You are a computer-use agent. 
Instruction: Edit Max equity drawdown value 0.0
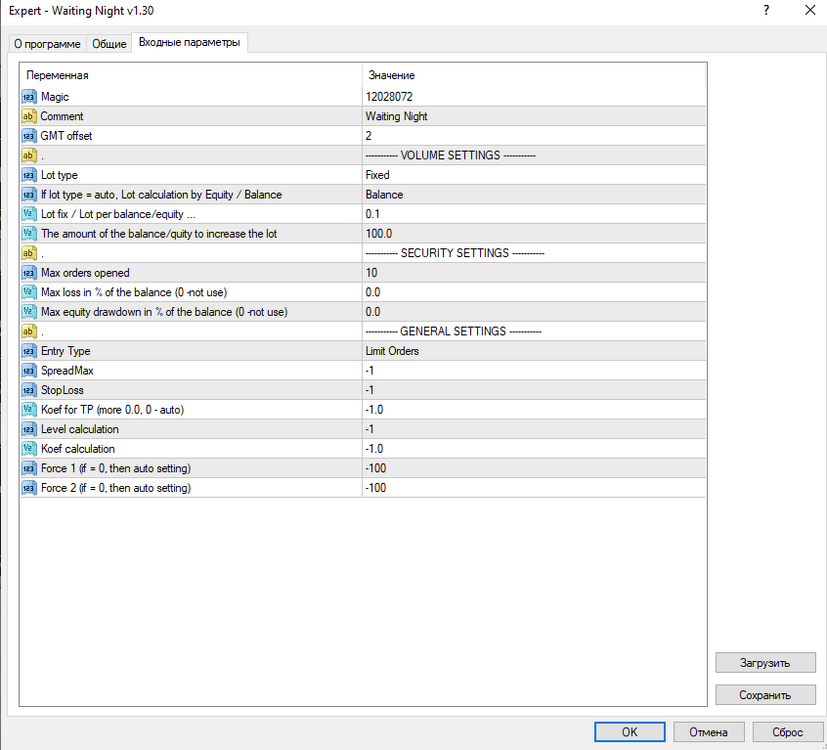coord(534,312)
